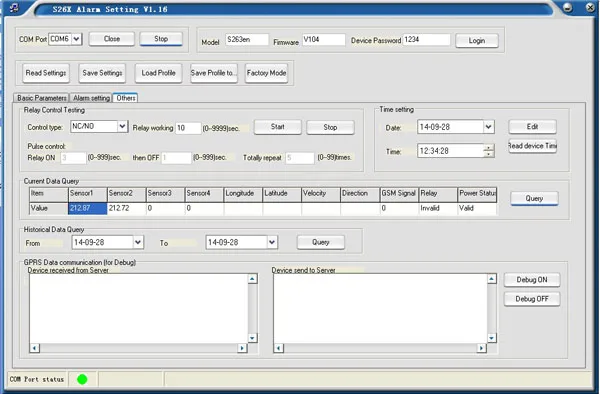The image size is (600, 394).
Task: Switch to the Basic Parameters tab
Action: point(41,98)
